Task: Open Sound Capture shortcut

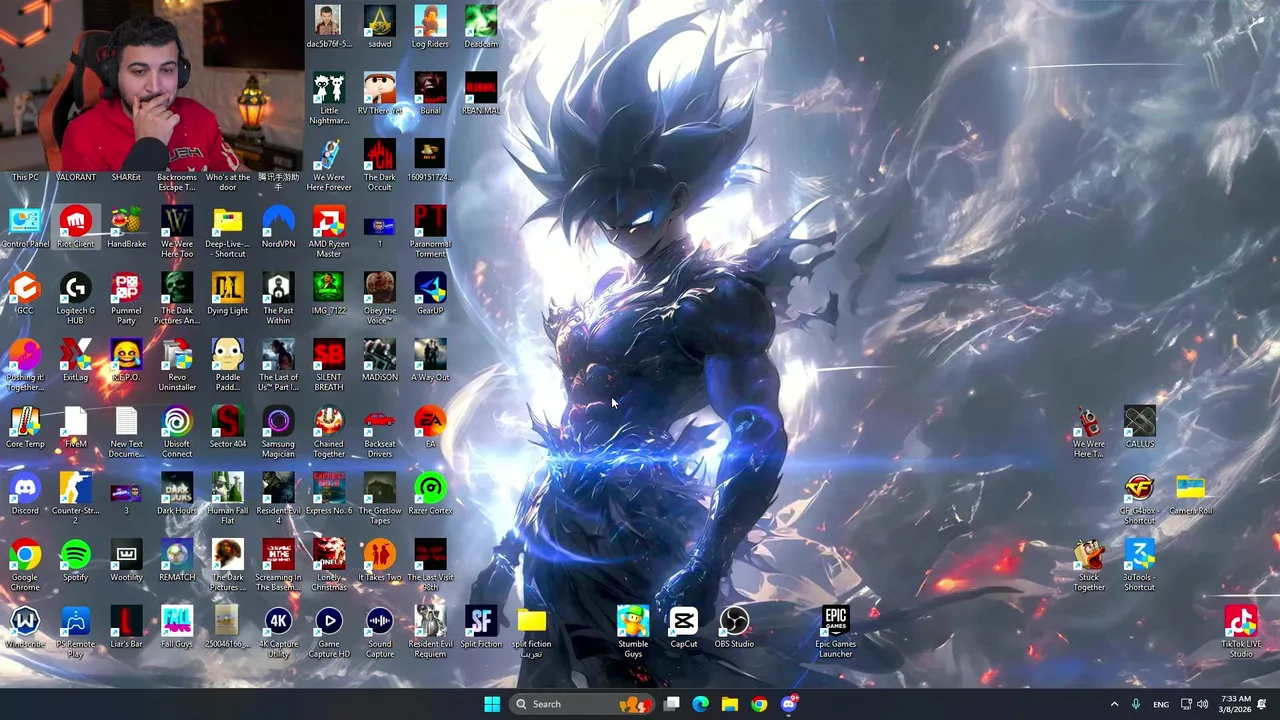Action: pyautogui.click(x=380, y=633)
